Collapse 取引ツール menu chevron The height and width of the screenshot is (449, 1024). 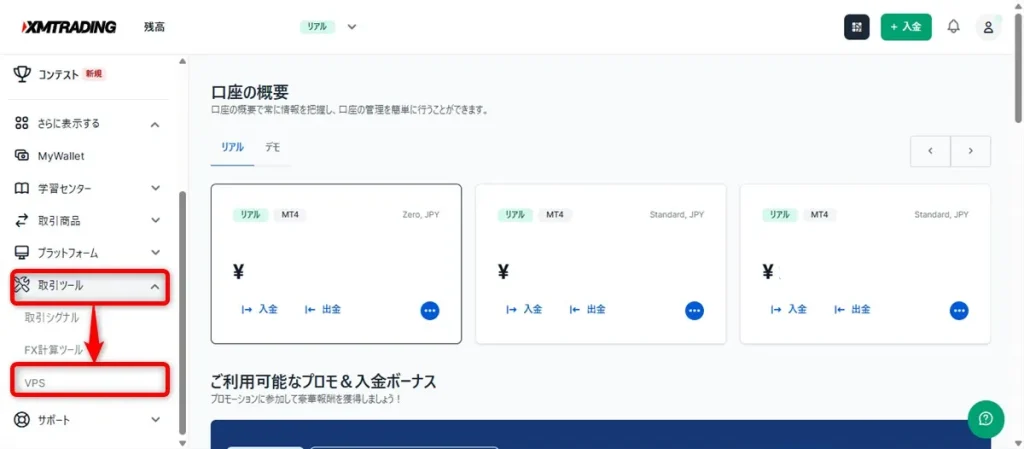[155, 286]
